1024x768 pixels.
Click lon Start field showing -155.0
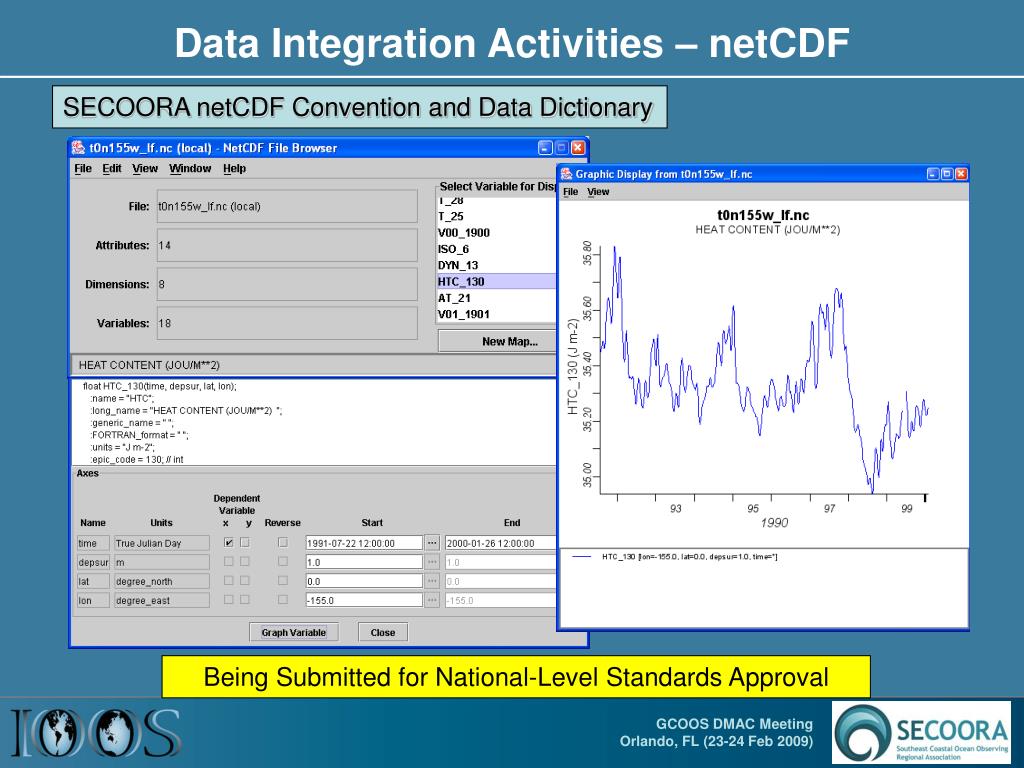364,600
